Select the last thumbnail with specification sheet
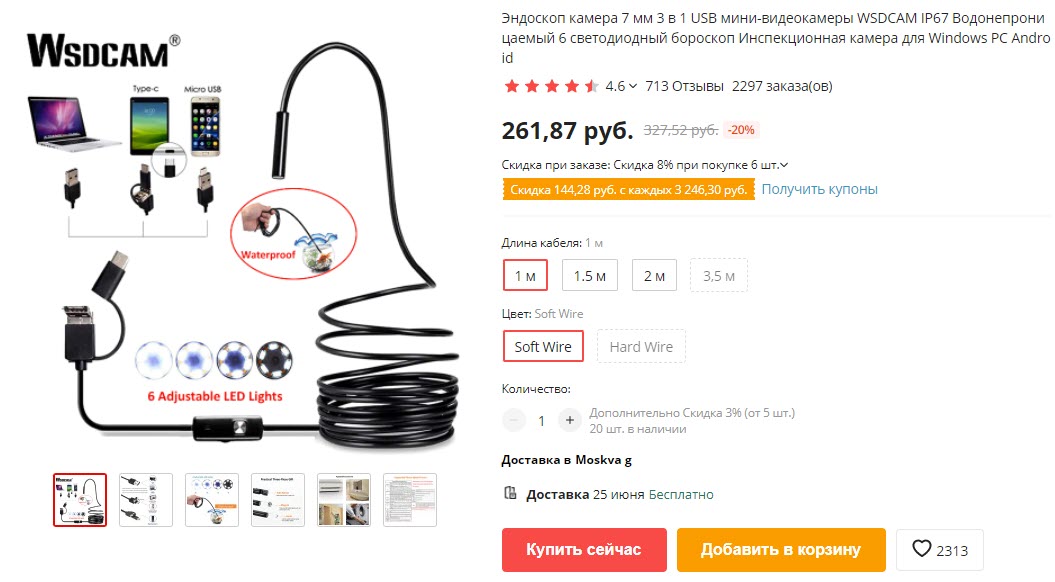This screenshot has width=1055, height=582. click(x=410, y=500)
